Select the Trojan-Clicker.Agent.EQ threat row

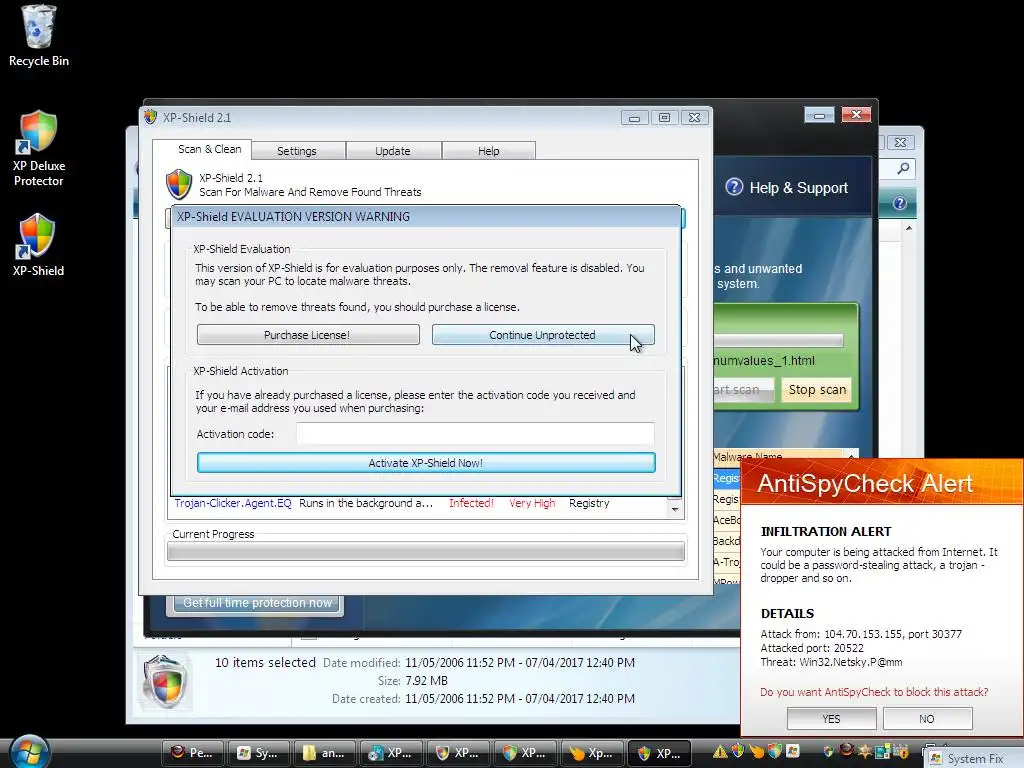418,504
